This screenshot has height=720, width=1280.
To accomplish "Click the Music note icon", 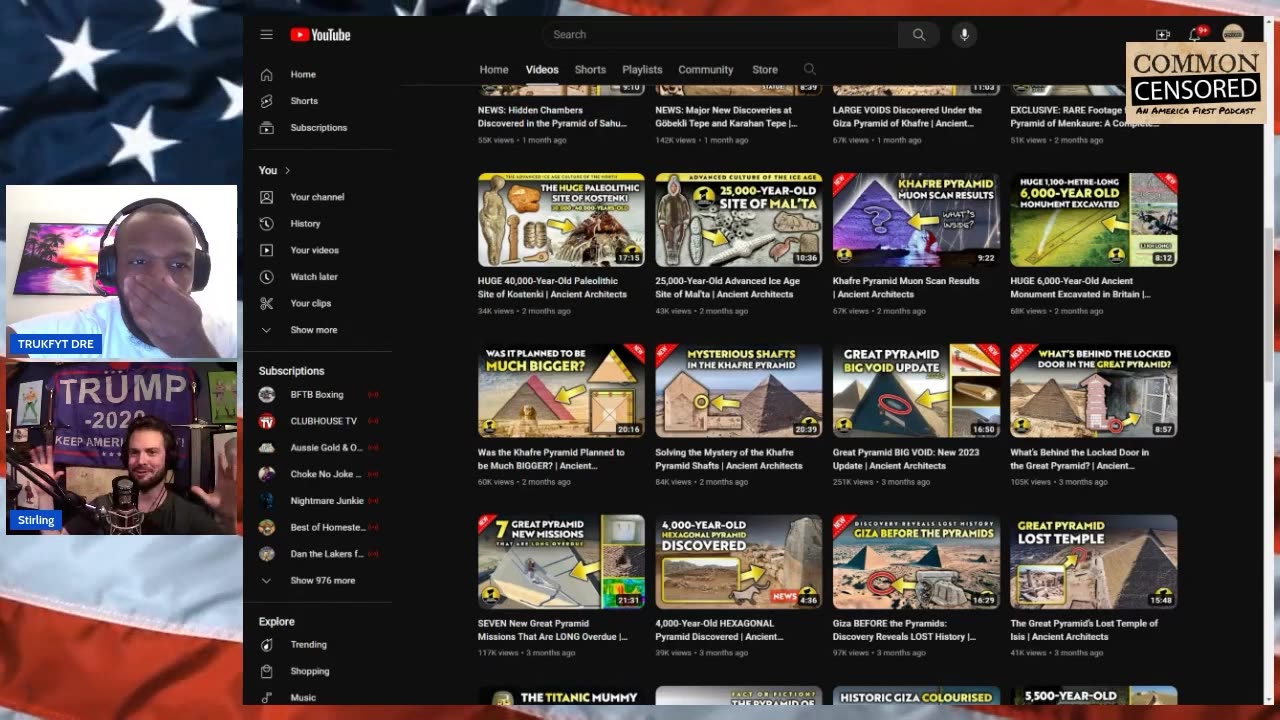I will pos(266,697).
